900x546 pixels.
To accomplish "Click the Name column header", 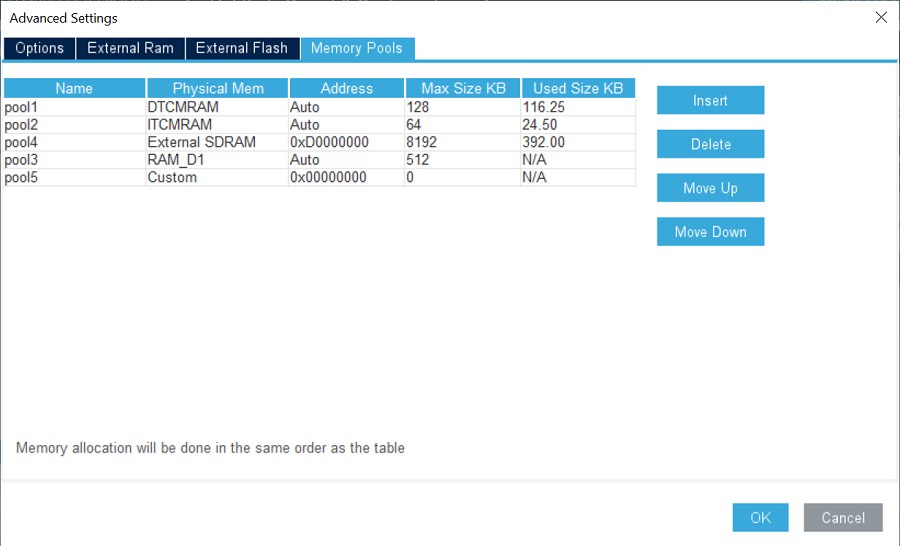I will [x=75, y=88].
